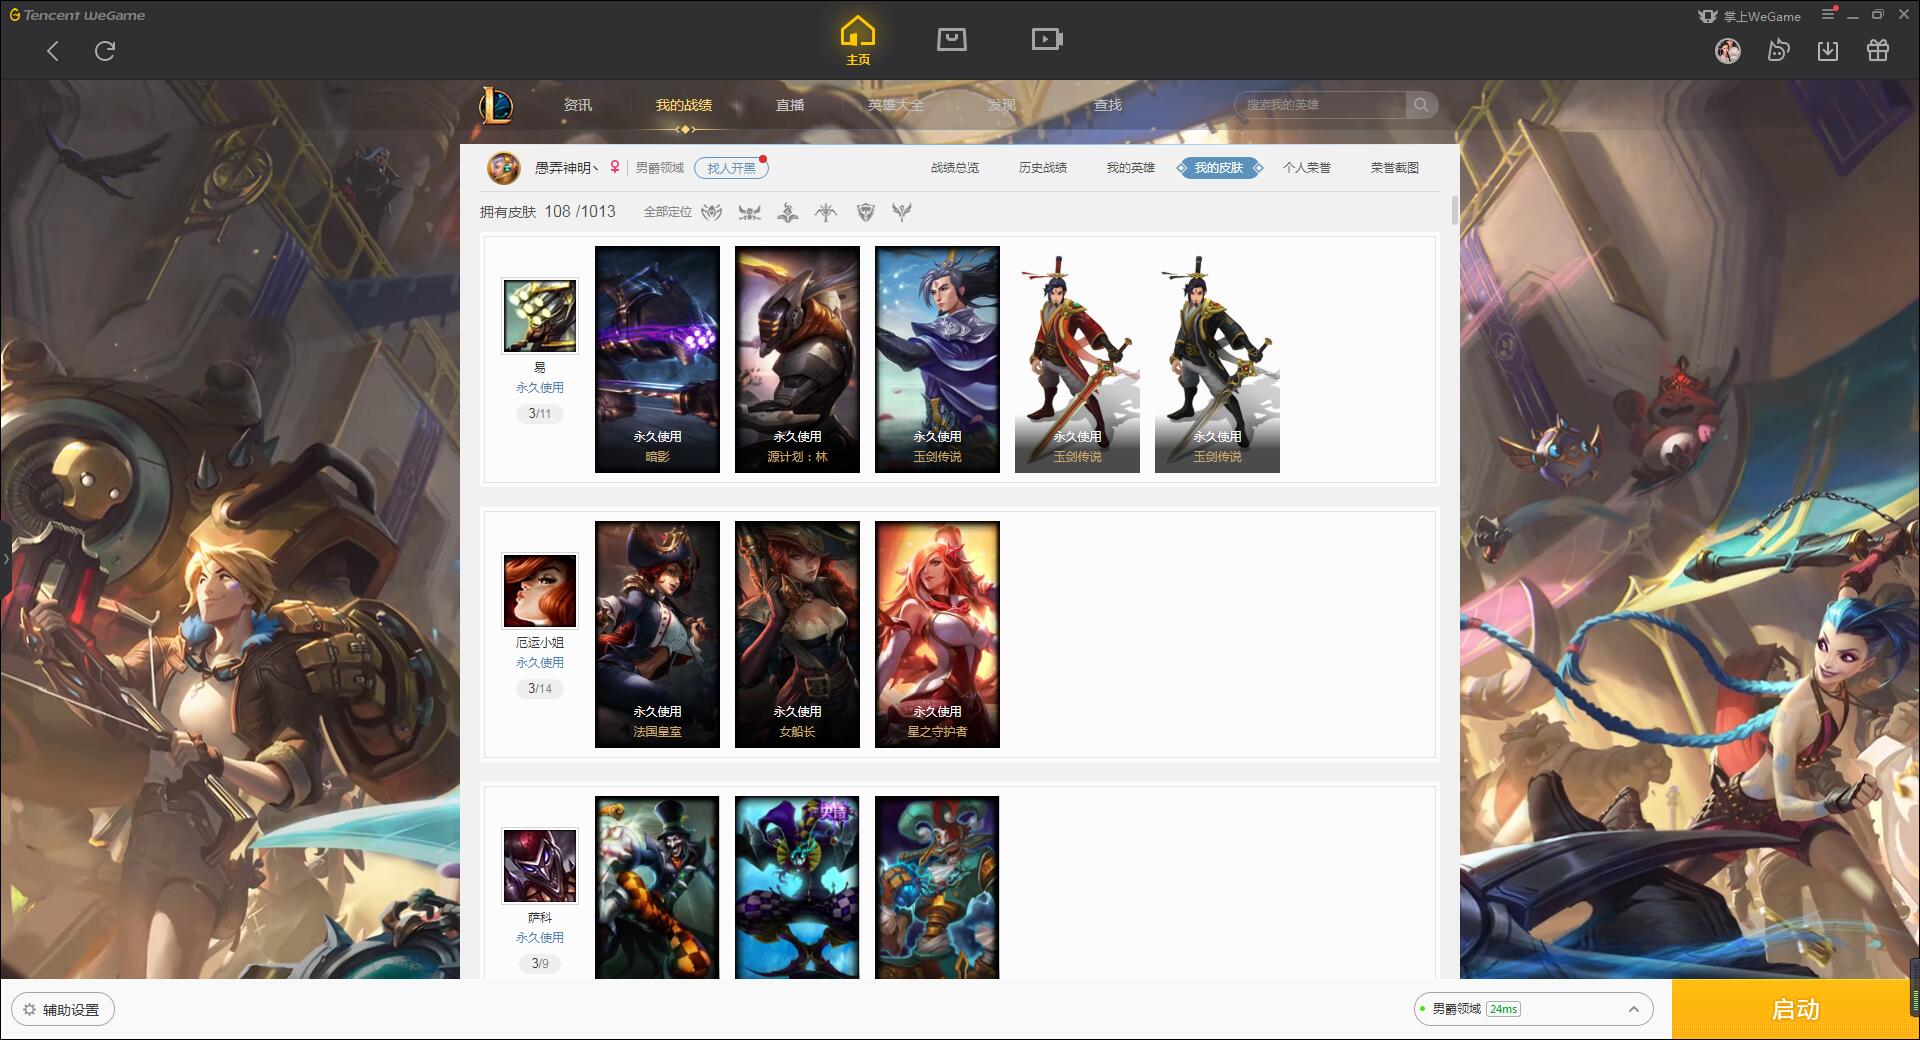Image resolution: width=1920 pixels, height=1040 pixels.
Task: Open the 掌上WeGame mobile link
Action: coord(1749,16)
